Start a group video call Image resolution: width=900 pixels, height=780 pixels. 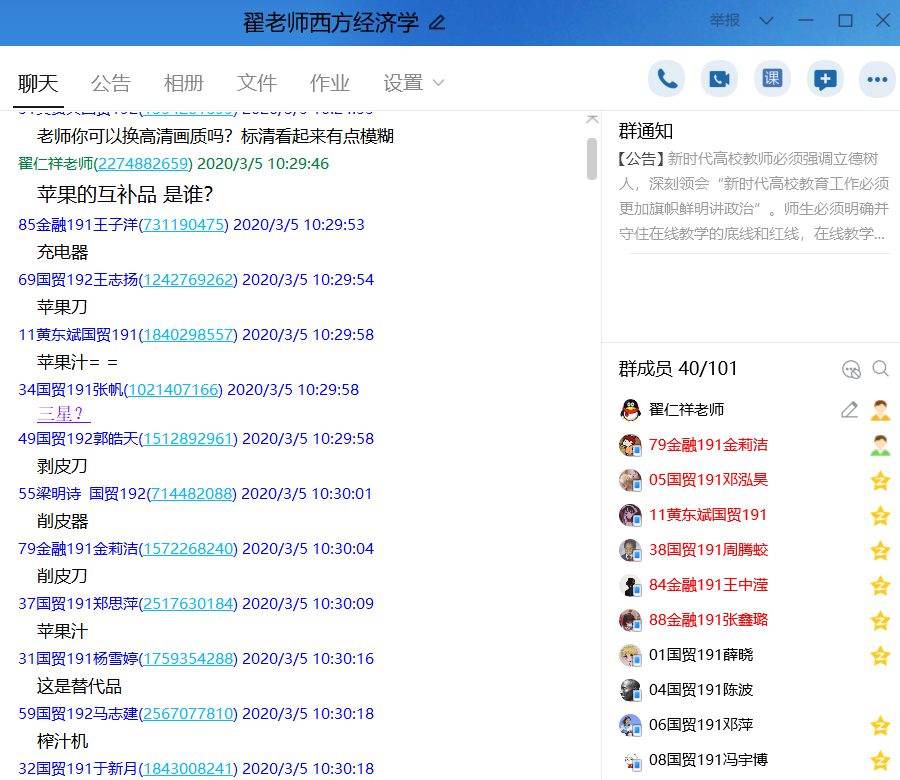719,80
